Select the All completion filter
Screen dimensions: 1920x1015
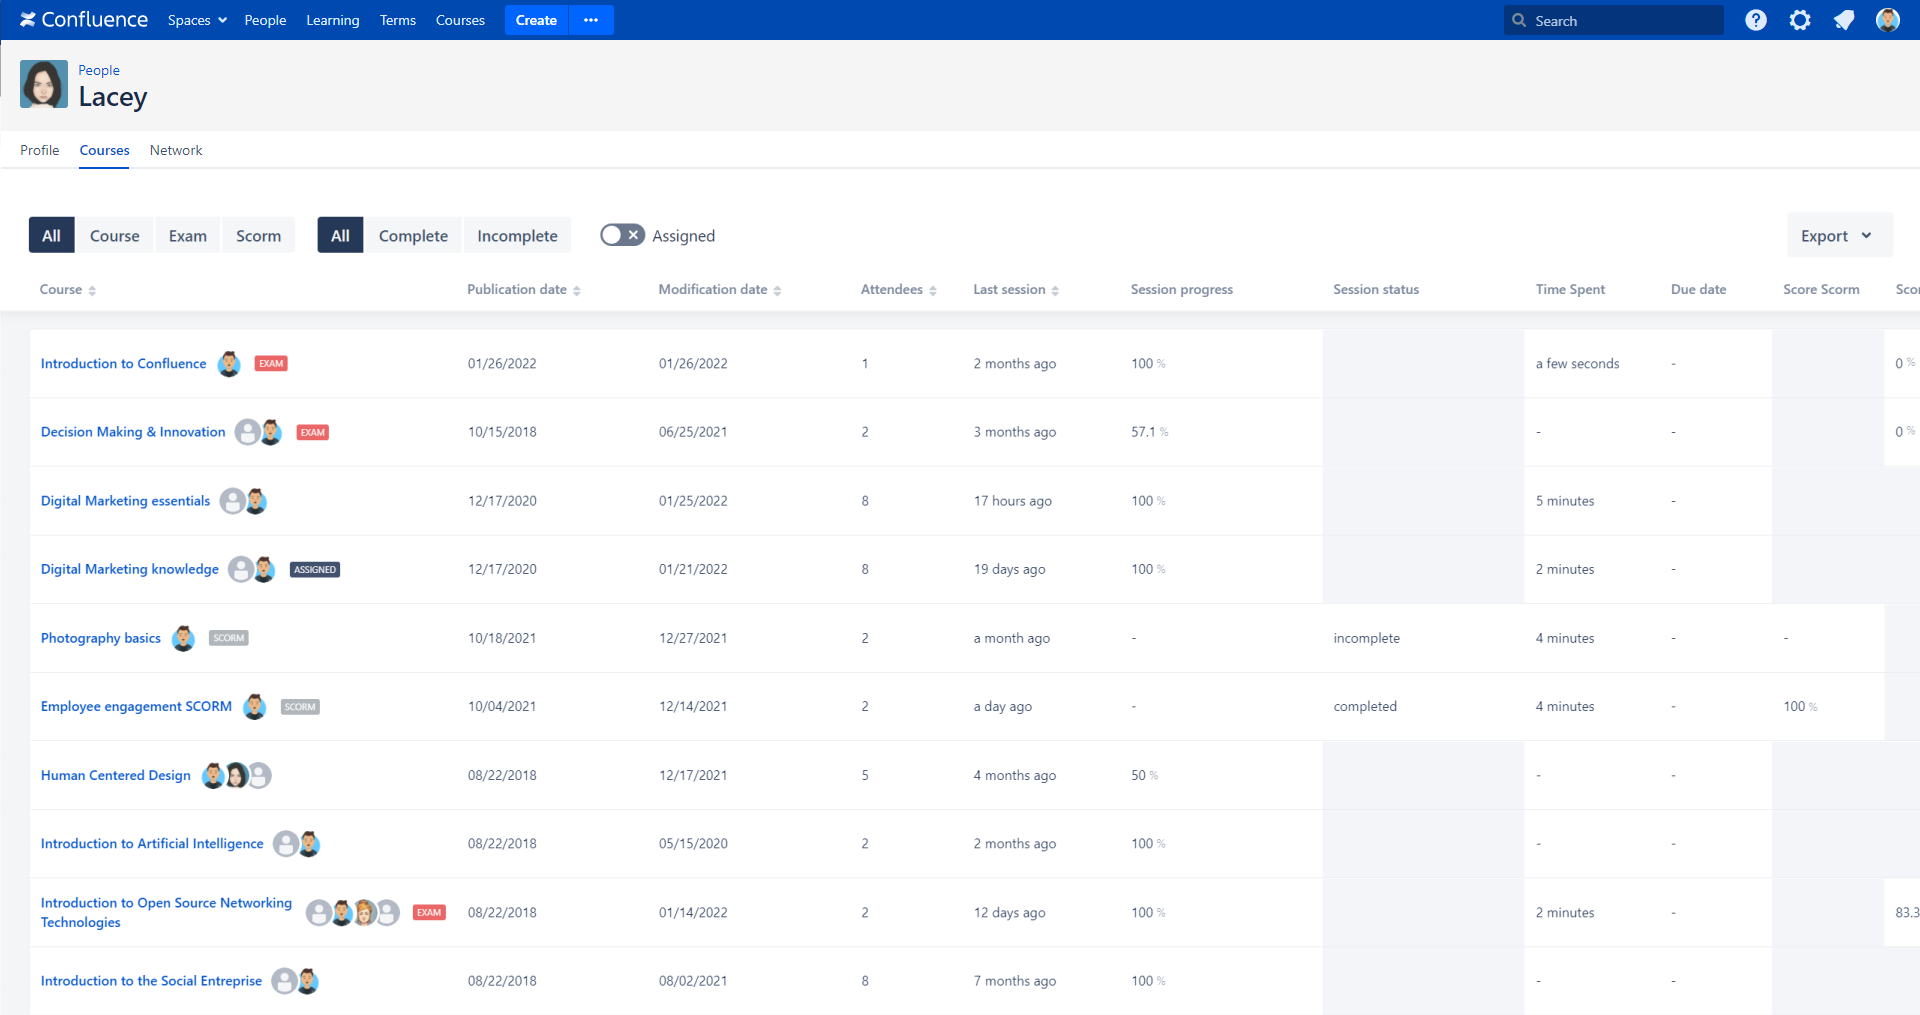click(341, 236)
